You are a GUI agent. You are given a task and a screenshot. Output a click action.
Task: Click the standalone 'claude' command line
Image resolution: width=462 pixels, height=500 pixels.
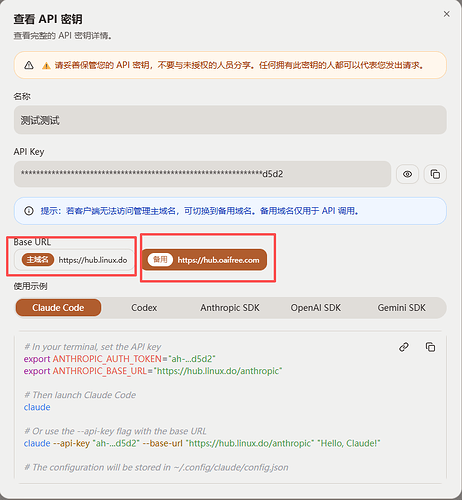37,407
